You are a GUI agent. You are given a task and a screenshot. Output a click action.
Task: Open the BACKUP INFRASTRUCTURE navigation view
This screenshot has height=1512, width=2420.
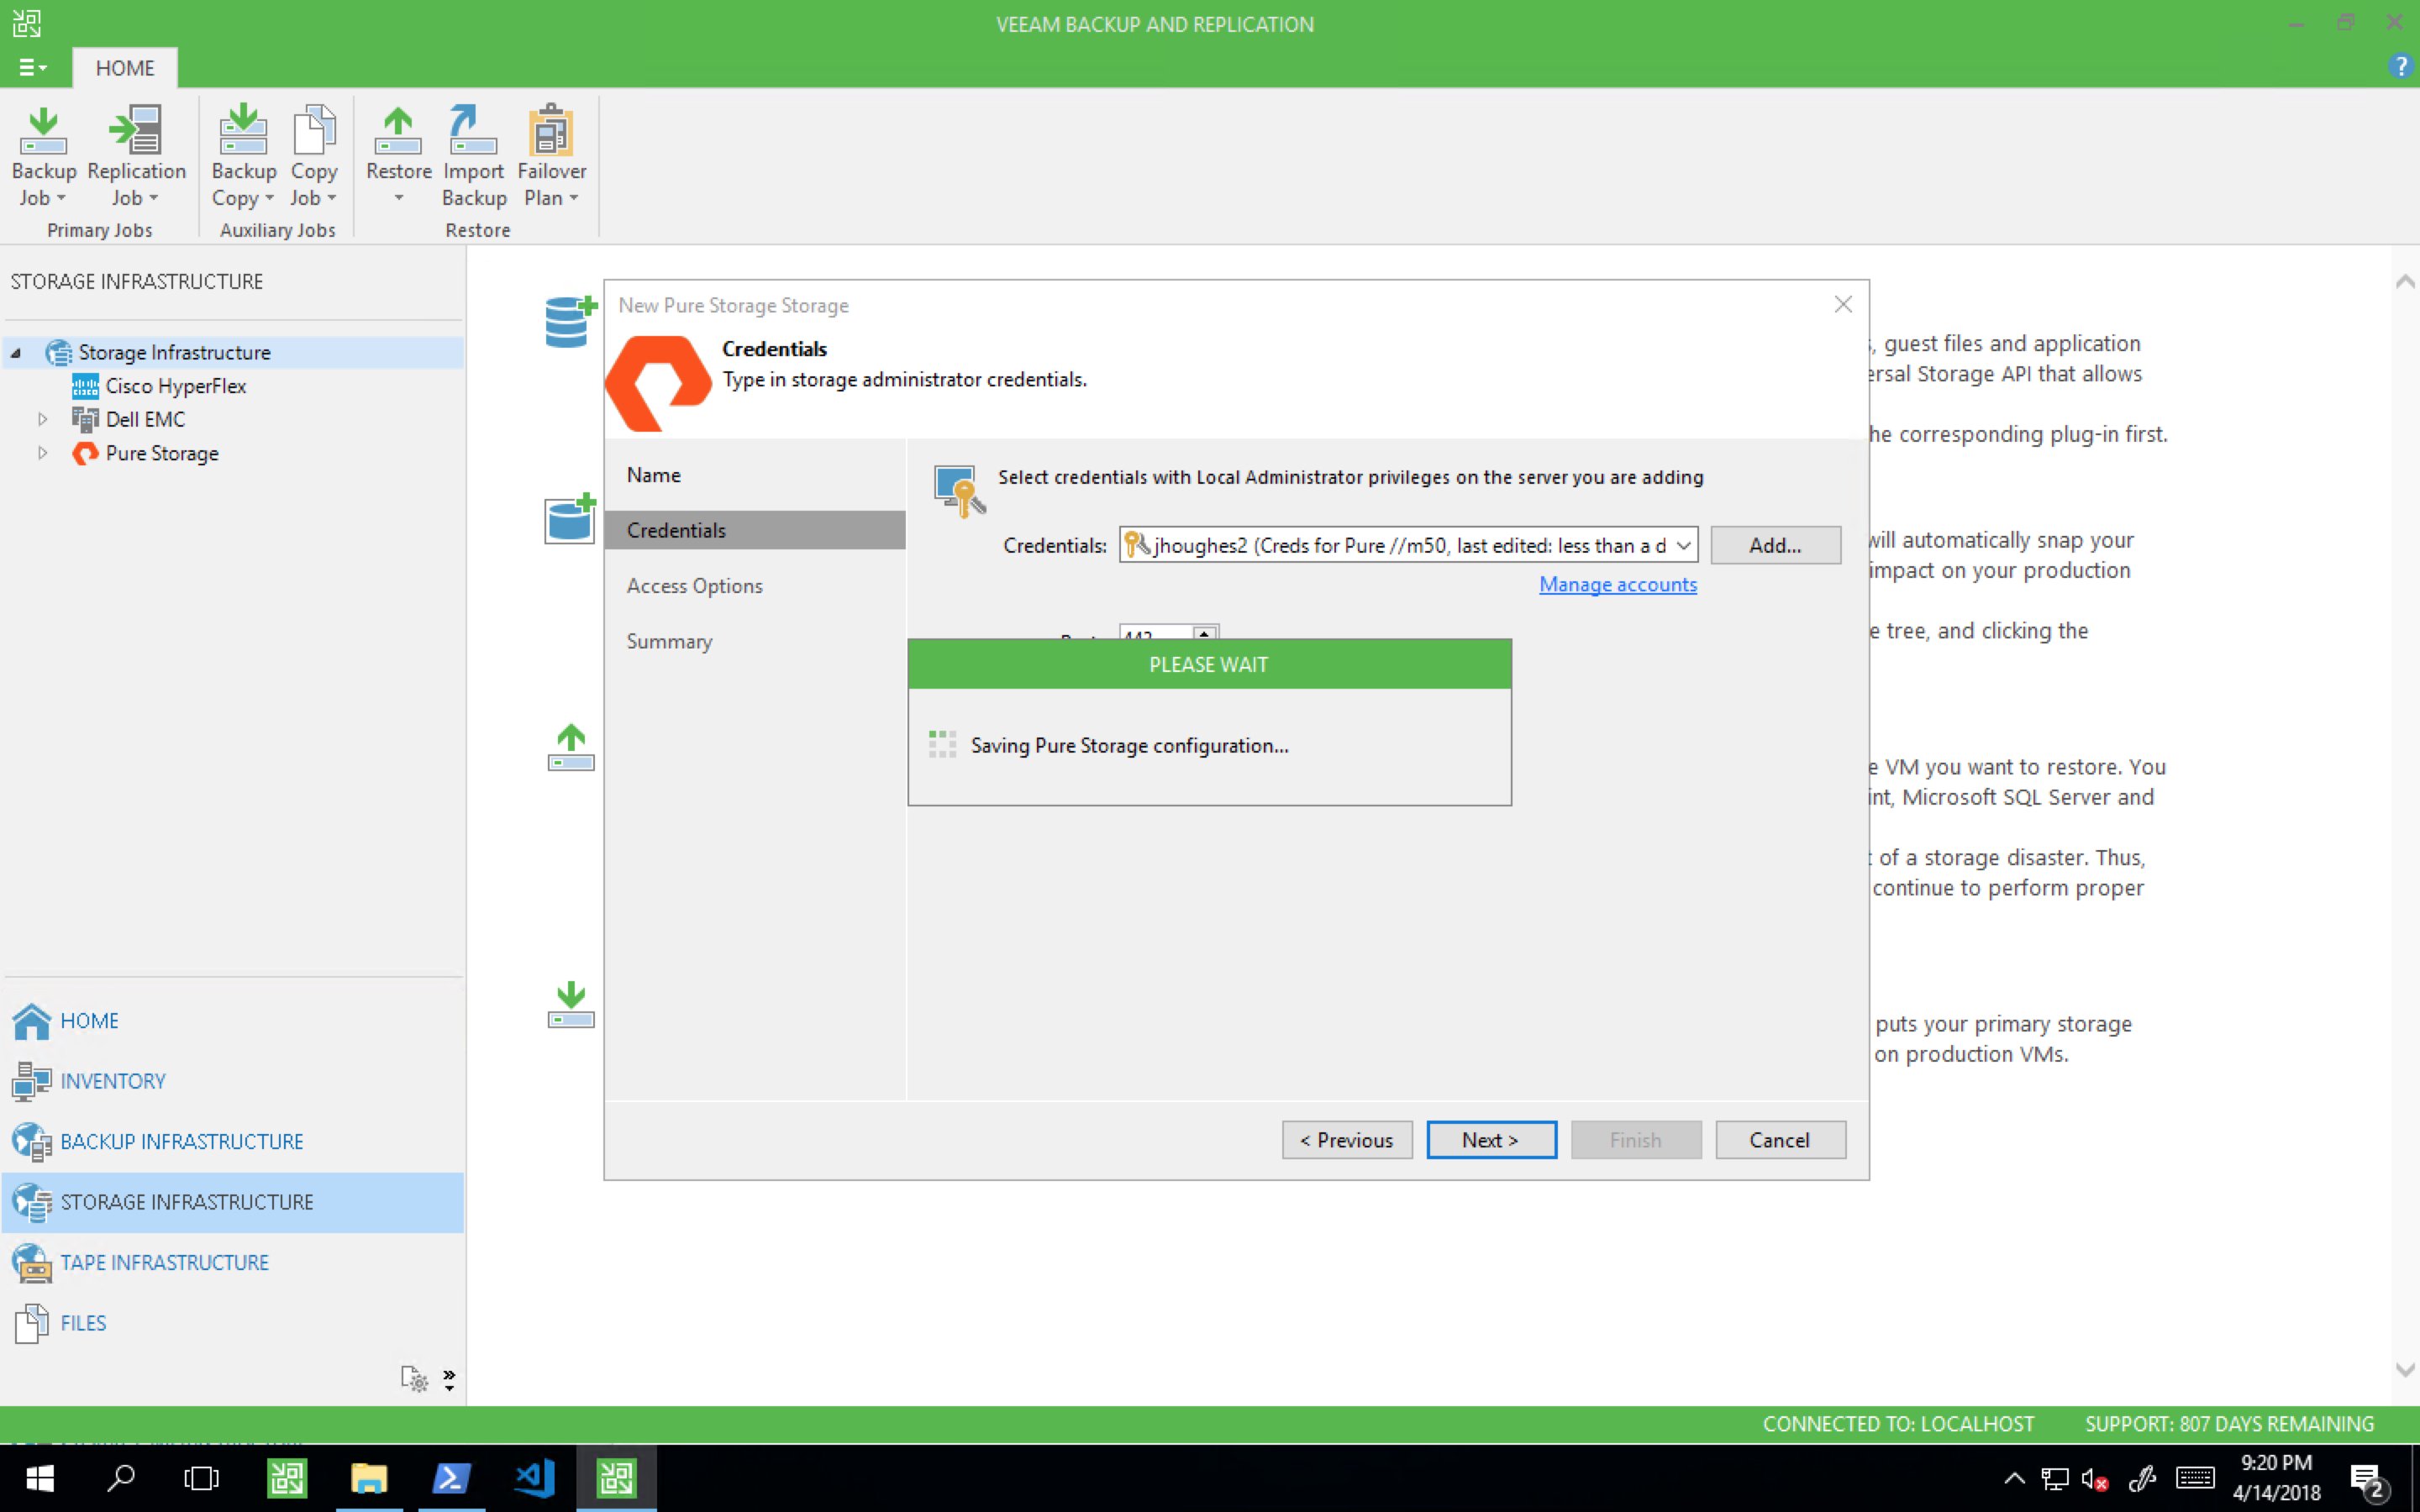pyautogui.click(x=232, y=1141)
